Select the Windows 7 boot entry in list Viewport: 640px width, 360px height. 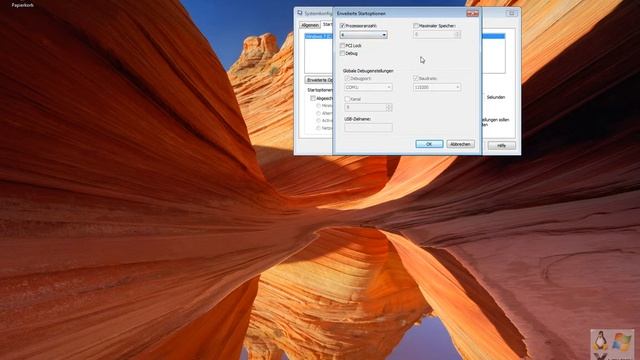tap(319, 36)
